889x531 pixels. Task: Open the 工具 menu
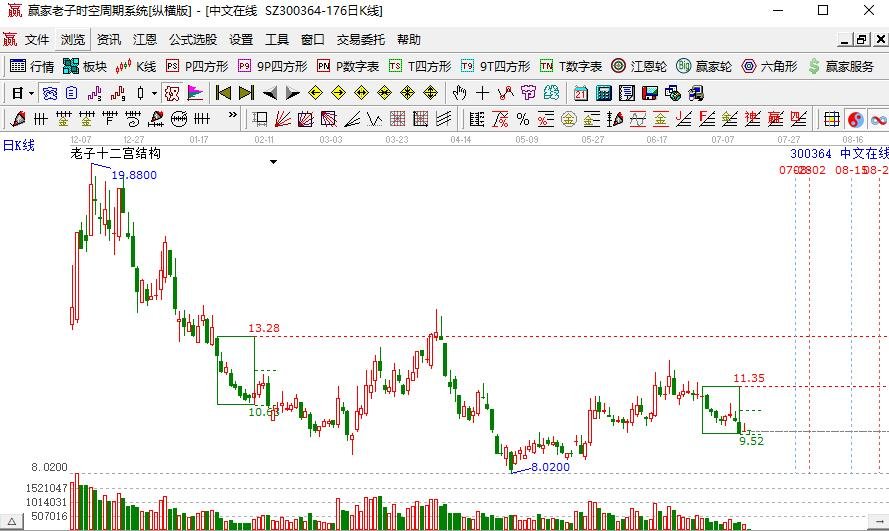click(x=277, y=39)
